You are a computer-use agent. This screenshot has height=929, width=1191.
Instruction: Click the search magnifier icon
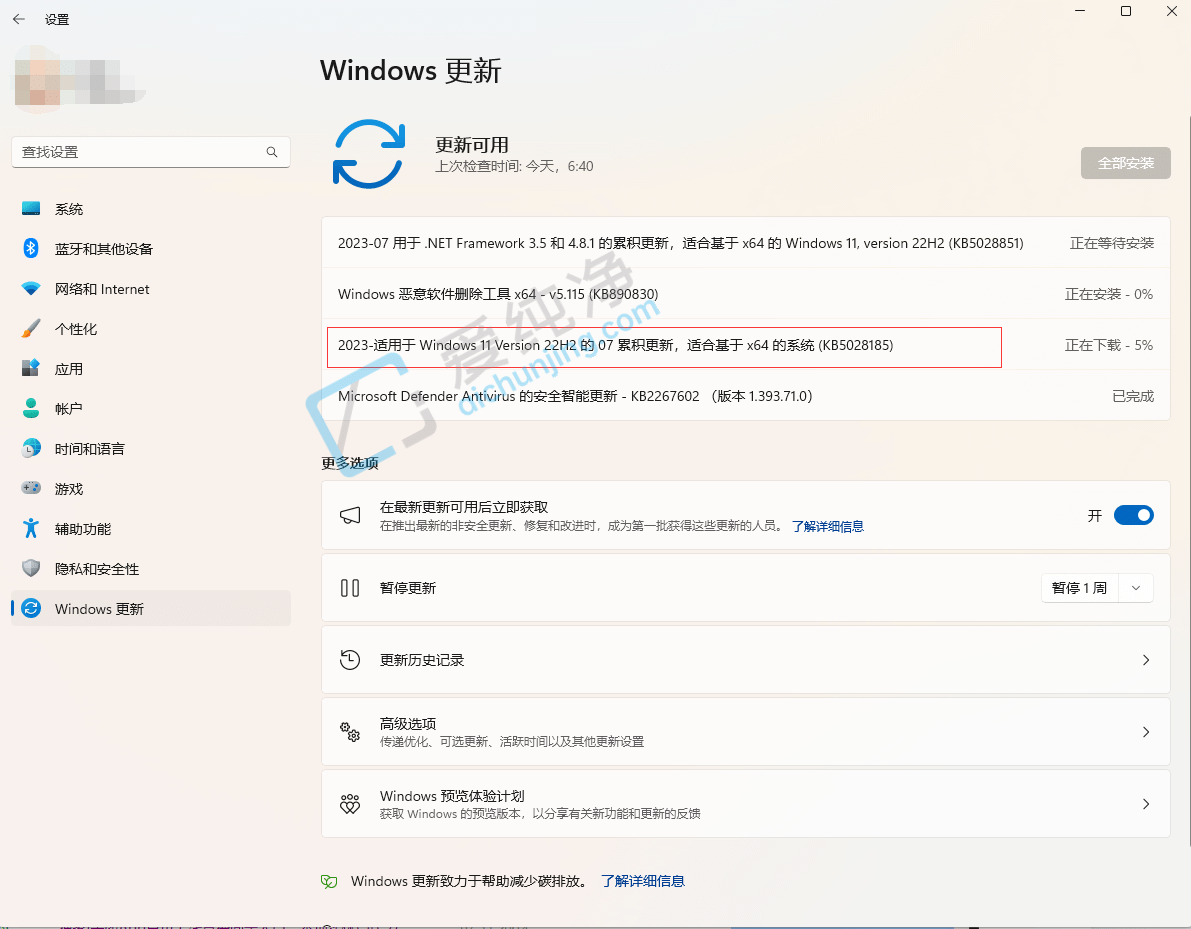coord(271,151)
